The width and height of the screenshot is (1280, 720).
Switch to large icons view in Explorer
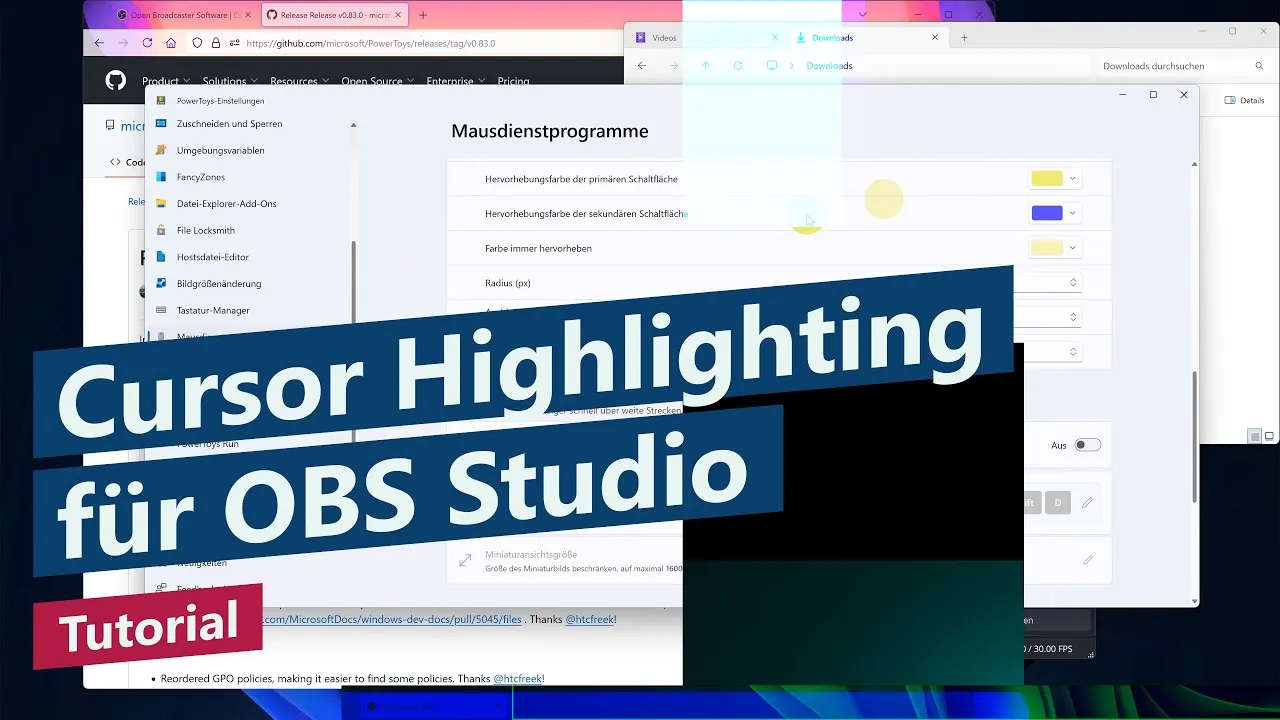[x=1269, y=436]
